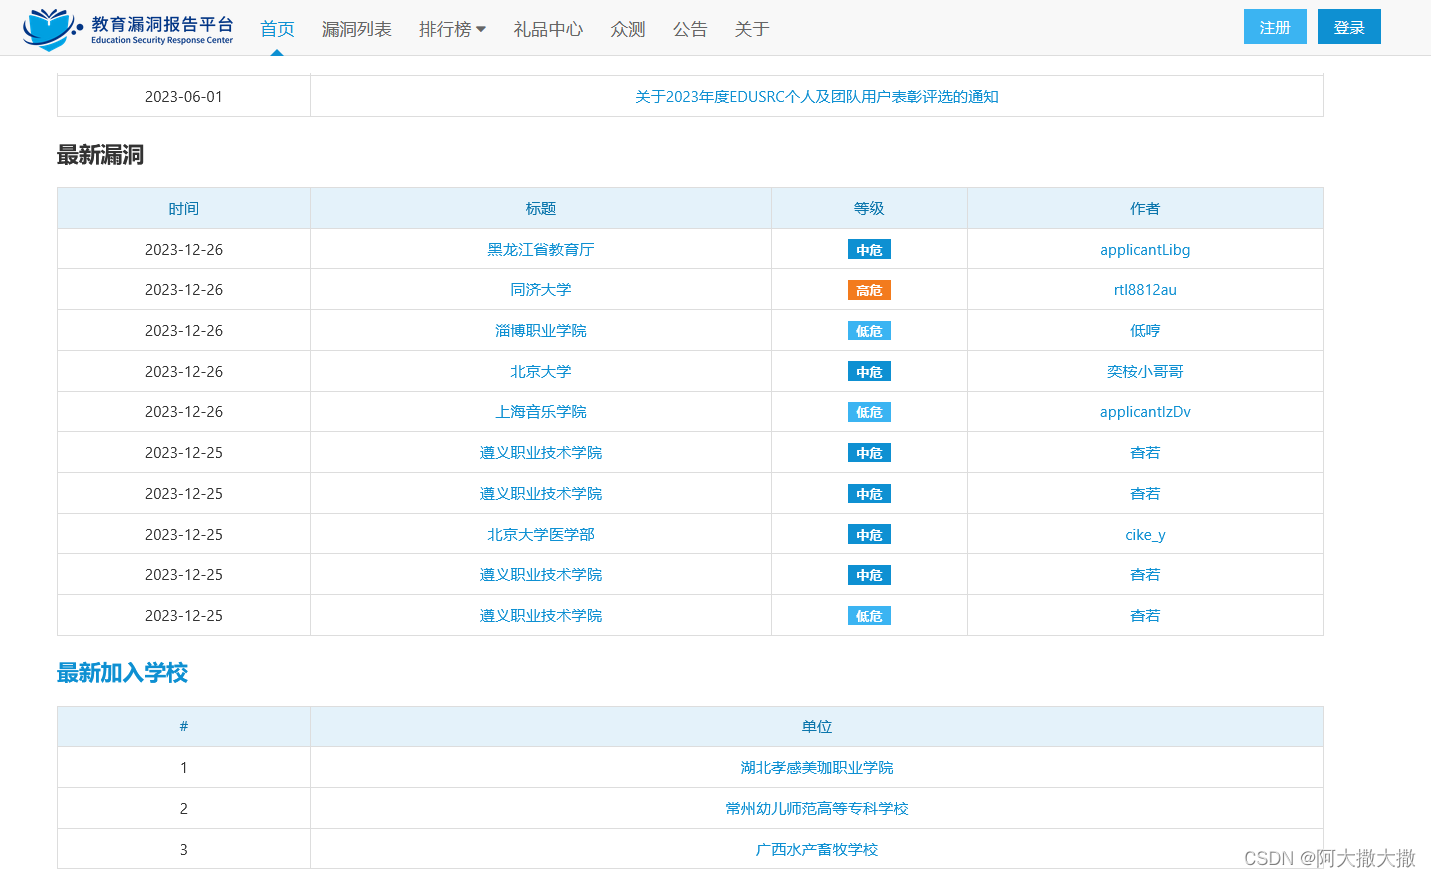Click row number 3 in school table
This screenshot has width=1431, height=877.
coord(184,850)
